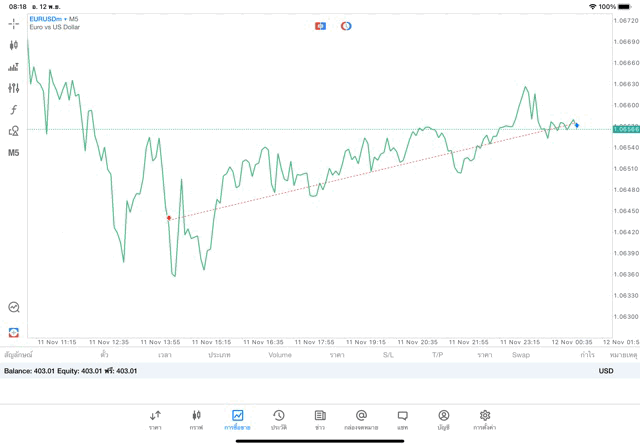640x447 pixels.
Task: Open the indicators function (f) icon
Action: click(14, 110)
